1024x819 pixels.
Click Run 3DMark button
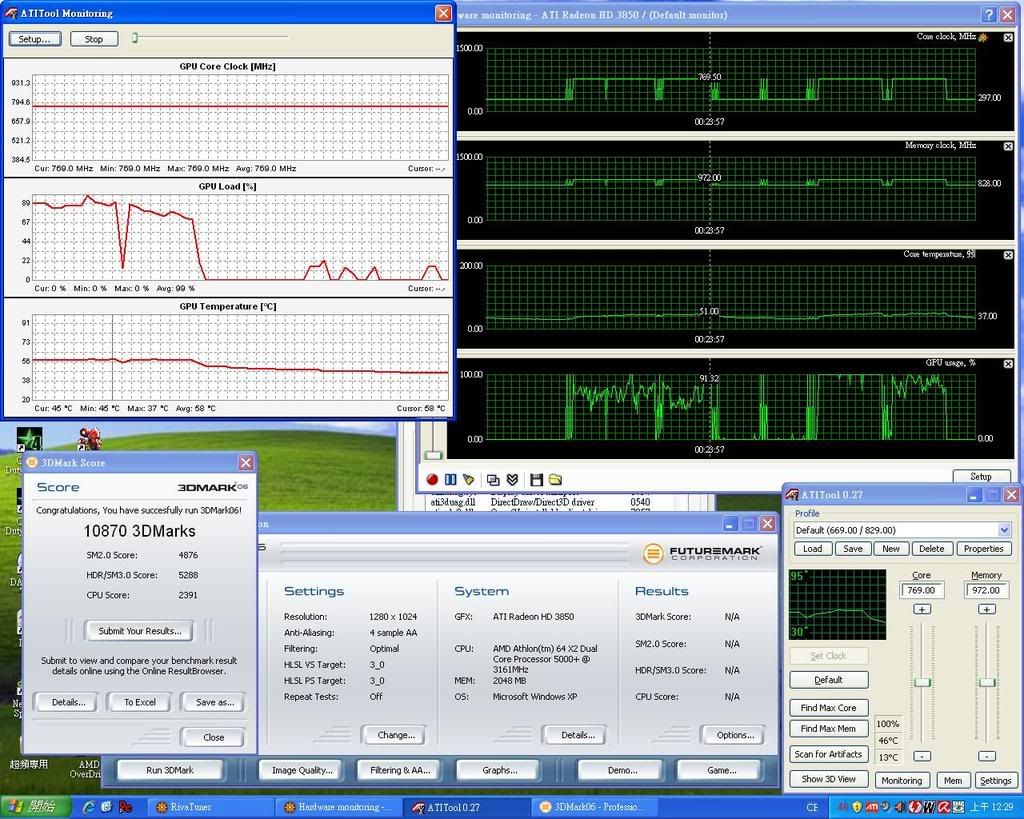170,771
